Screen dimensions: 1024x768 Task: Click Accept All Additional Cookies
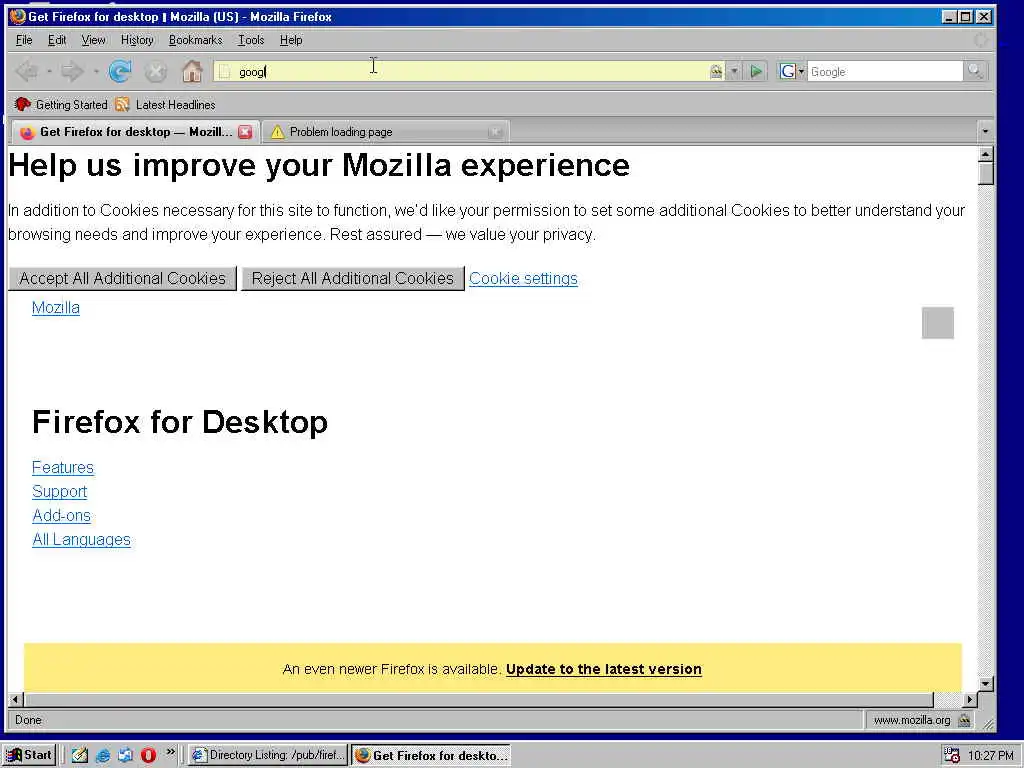pyautogui.click(x=122, y=278)
